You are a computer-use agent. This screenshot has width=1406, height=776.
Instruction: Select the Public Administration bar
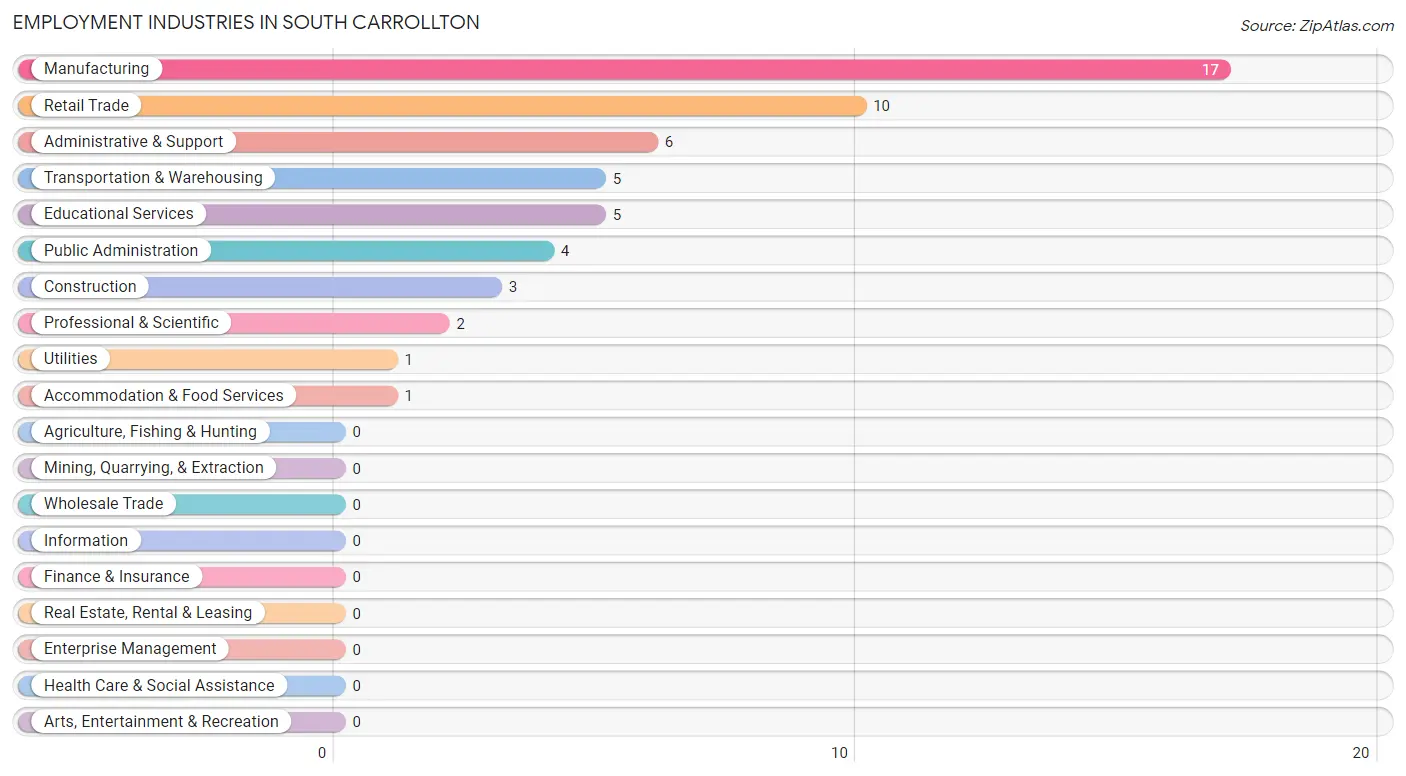point(286,250)
